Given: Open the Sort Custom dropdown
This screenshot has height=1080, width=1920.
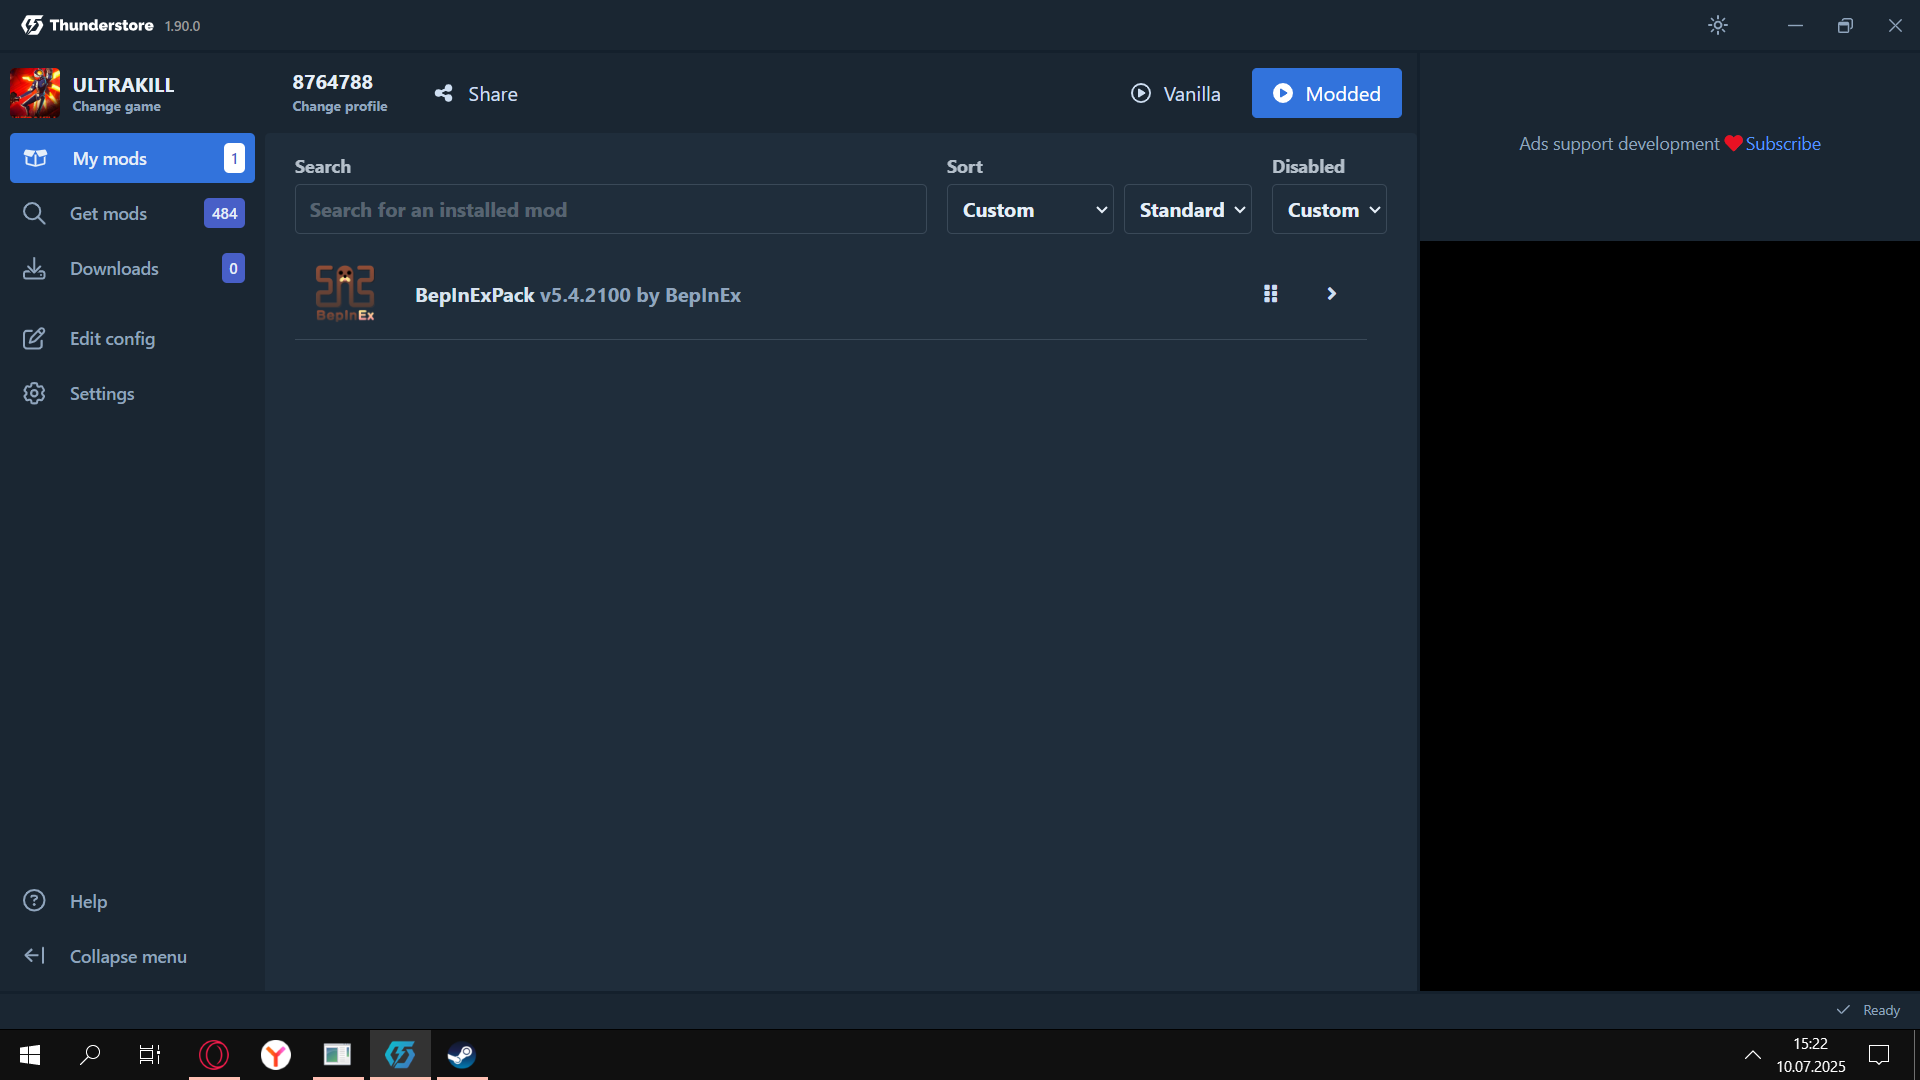Looking at the screenshot, I should click(x=1030, y=209).
